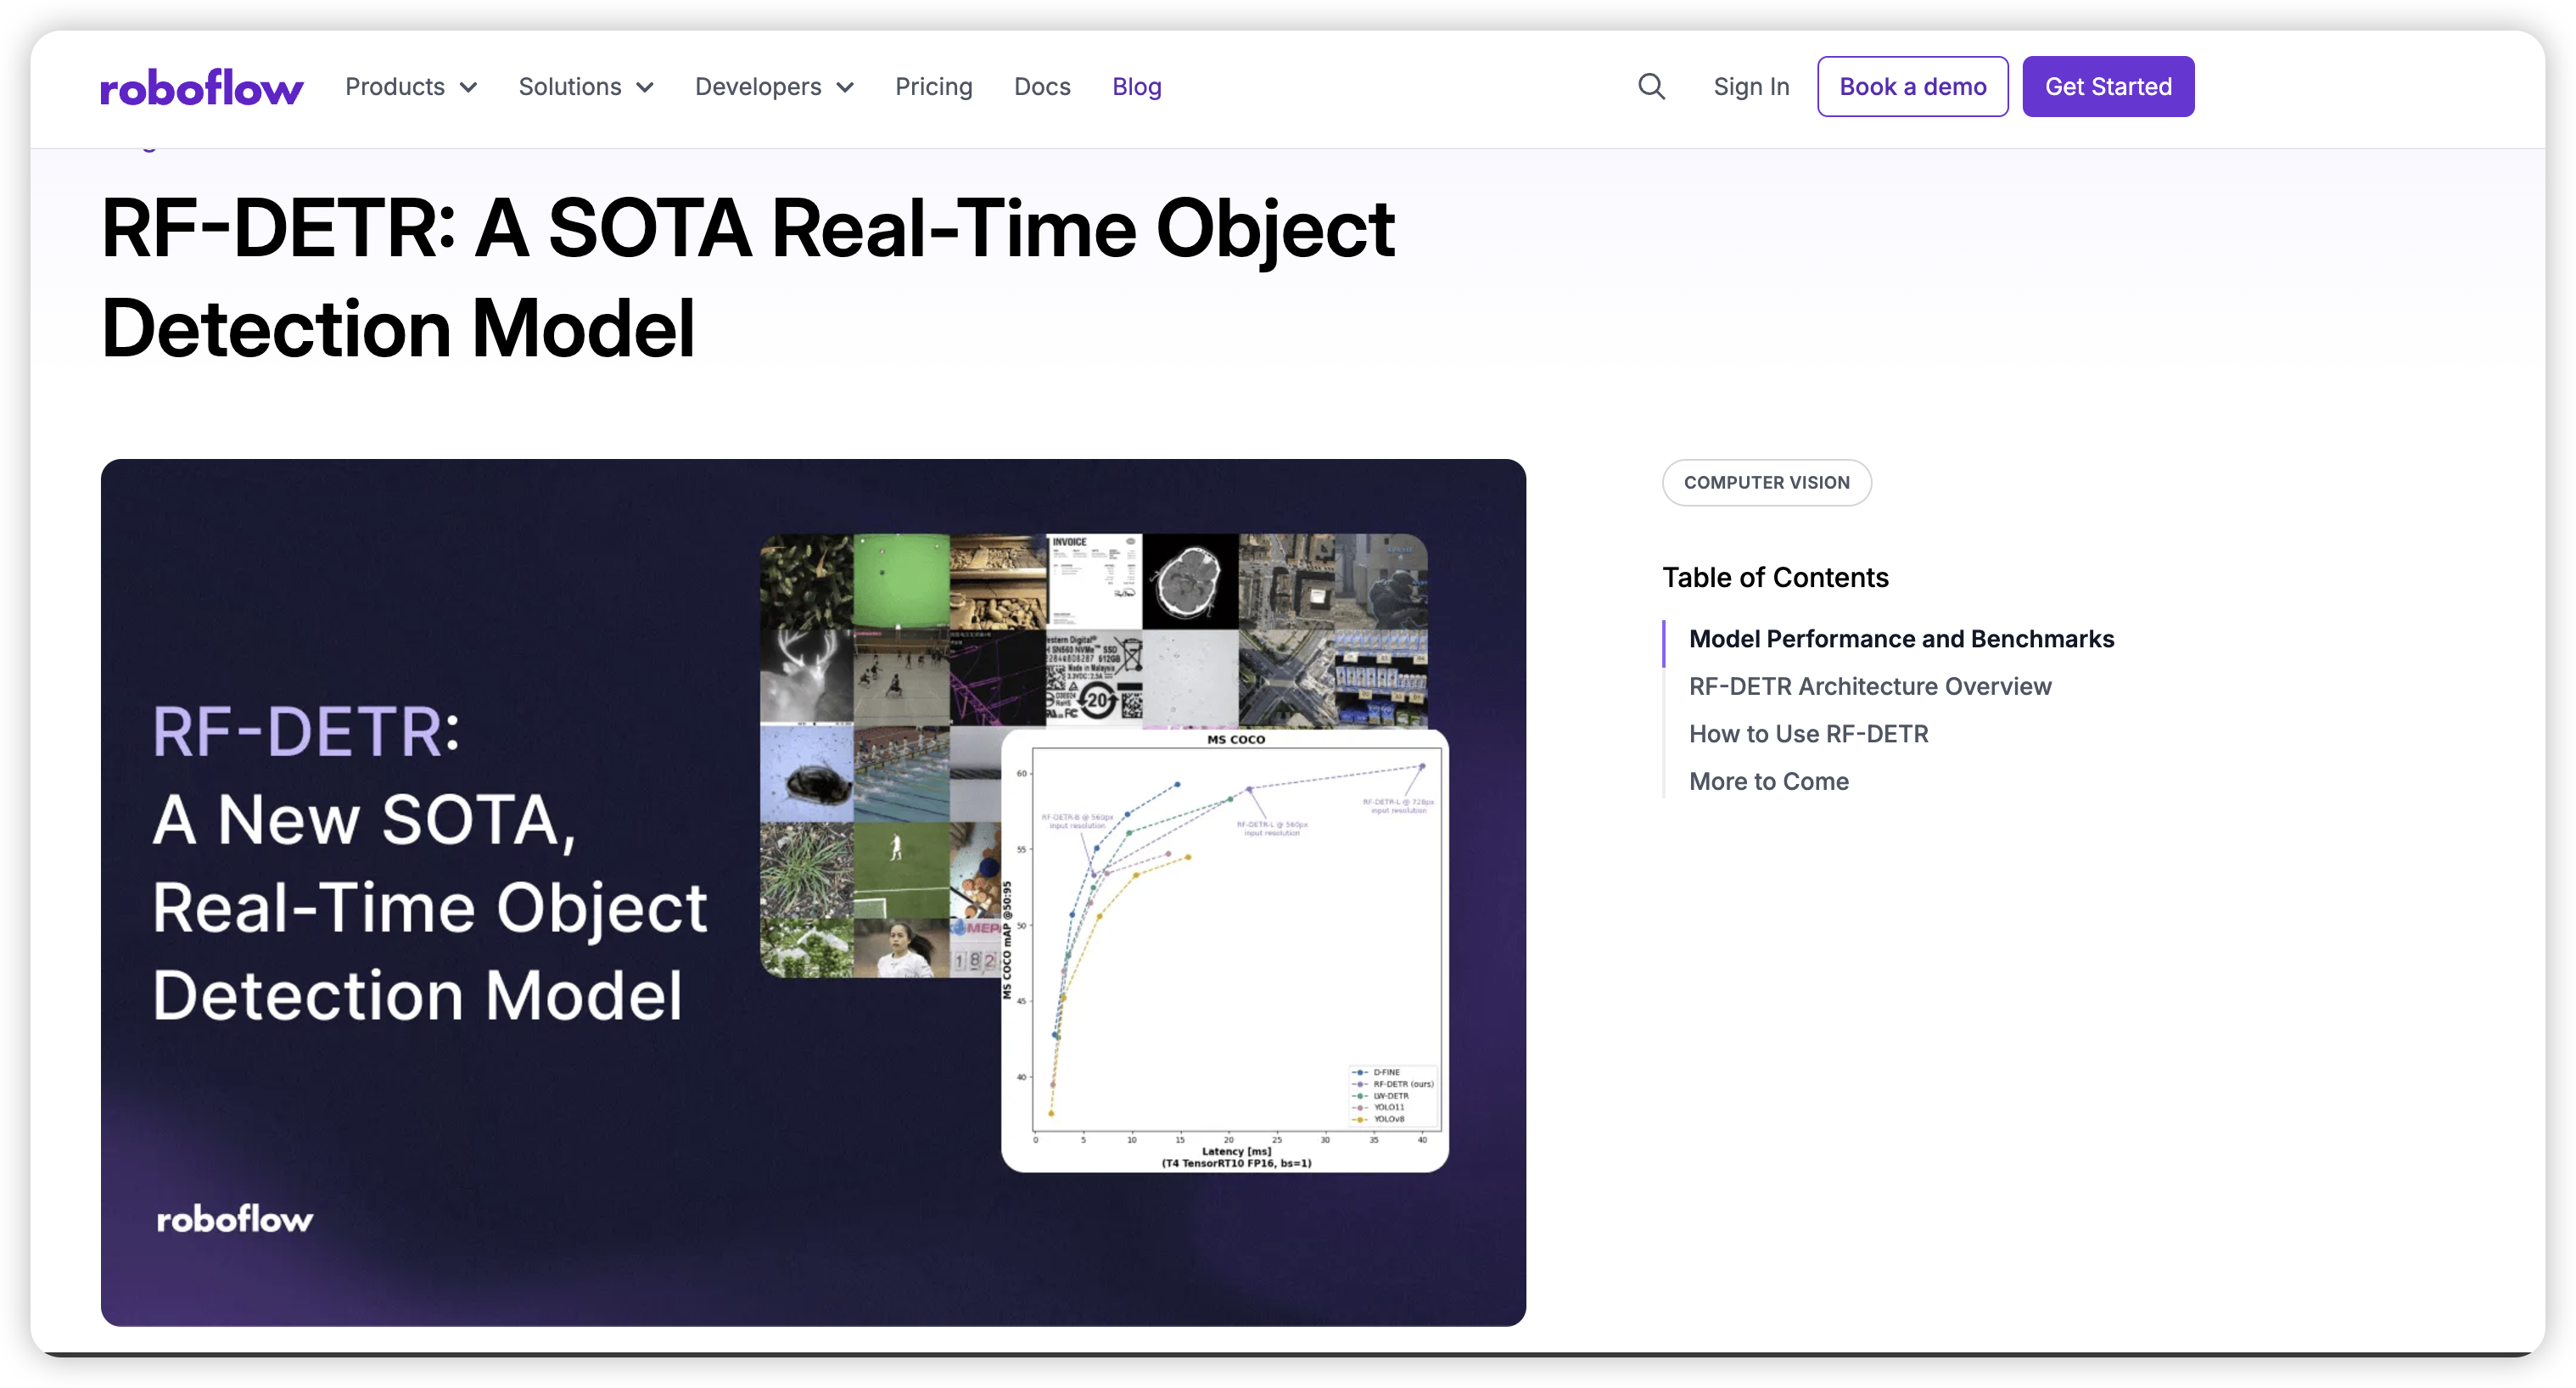Click the brain scan tile in image collage
2576x1388 pixels.
coord(1189,583)
